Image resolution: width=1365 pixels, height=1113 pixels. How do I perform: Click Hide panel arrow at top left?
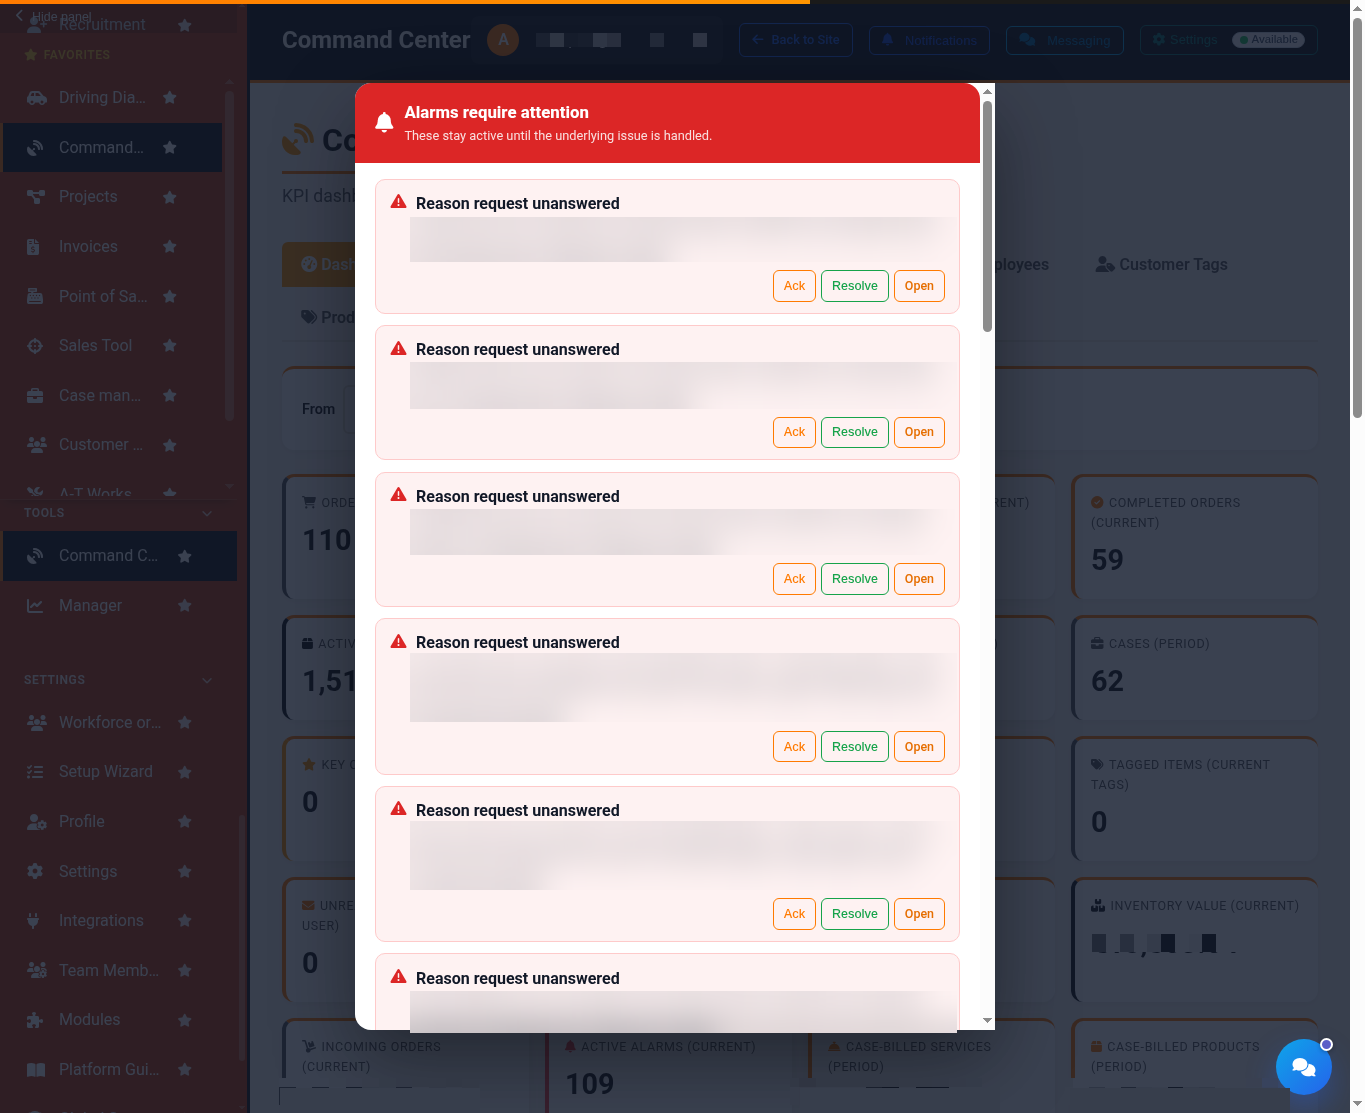pos(19,15)
